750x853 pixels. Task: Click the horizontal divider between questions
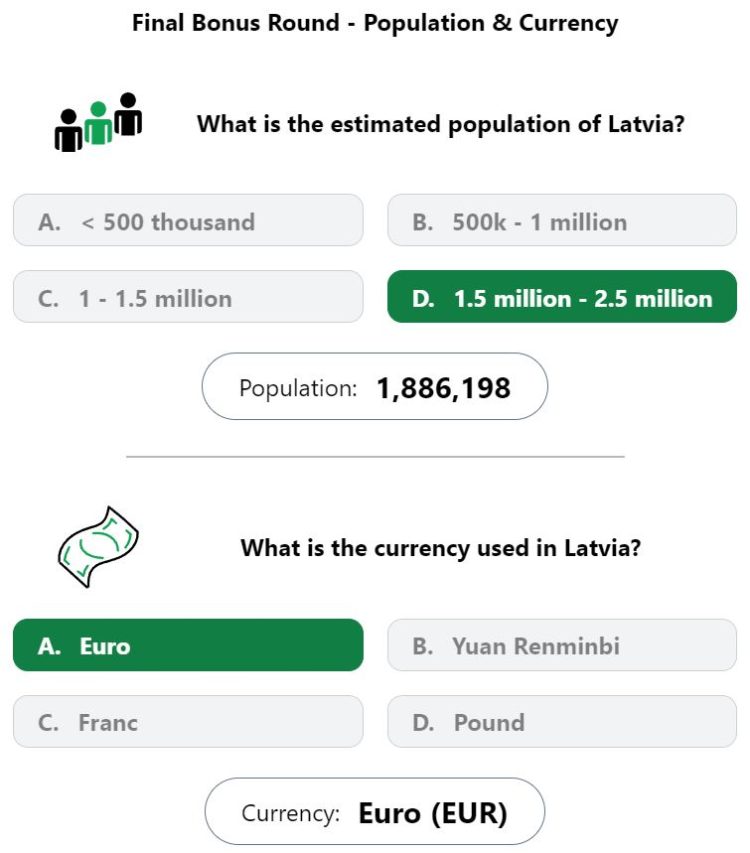coord(375,457)
